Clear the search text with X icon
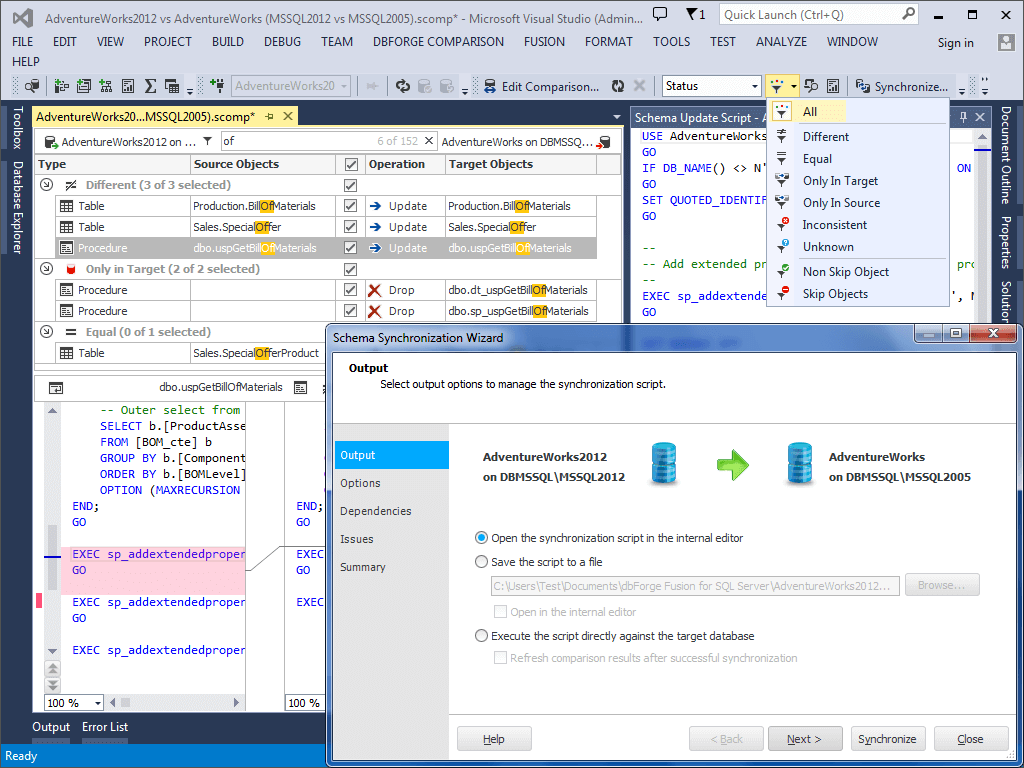 (x=429, y=140)
